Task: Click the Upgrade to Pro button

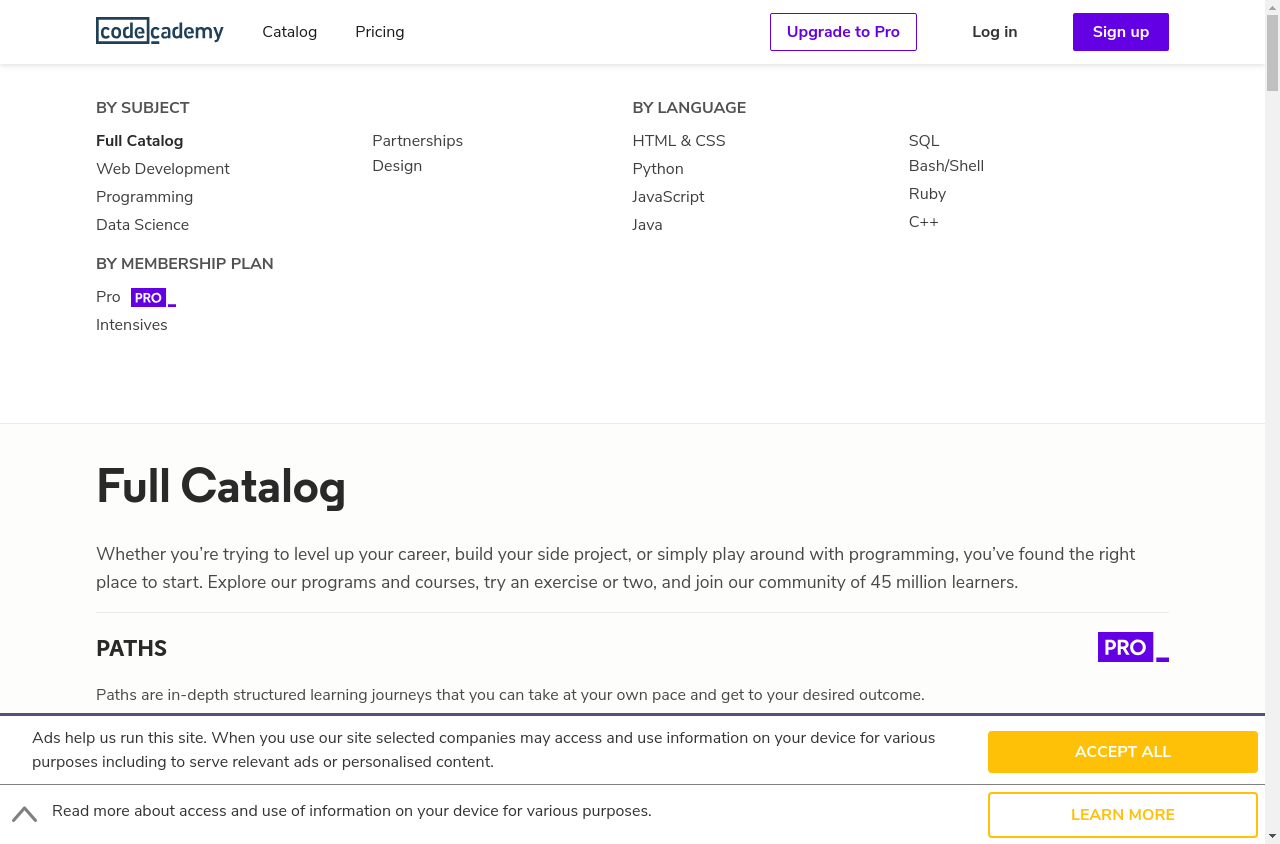Action: click(843, 32)
